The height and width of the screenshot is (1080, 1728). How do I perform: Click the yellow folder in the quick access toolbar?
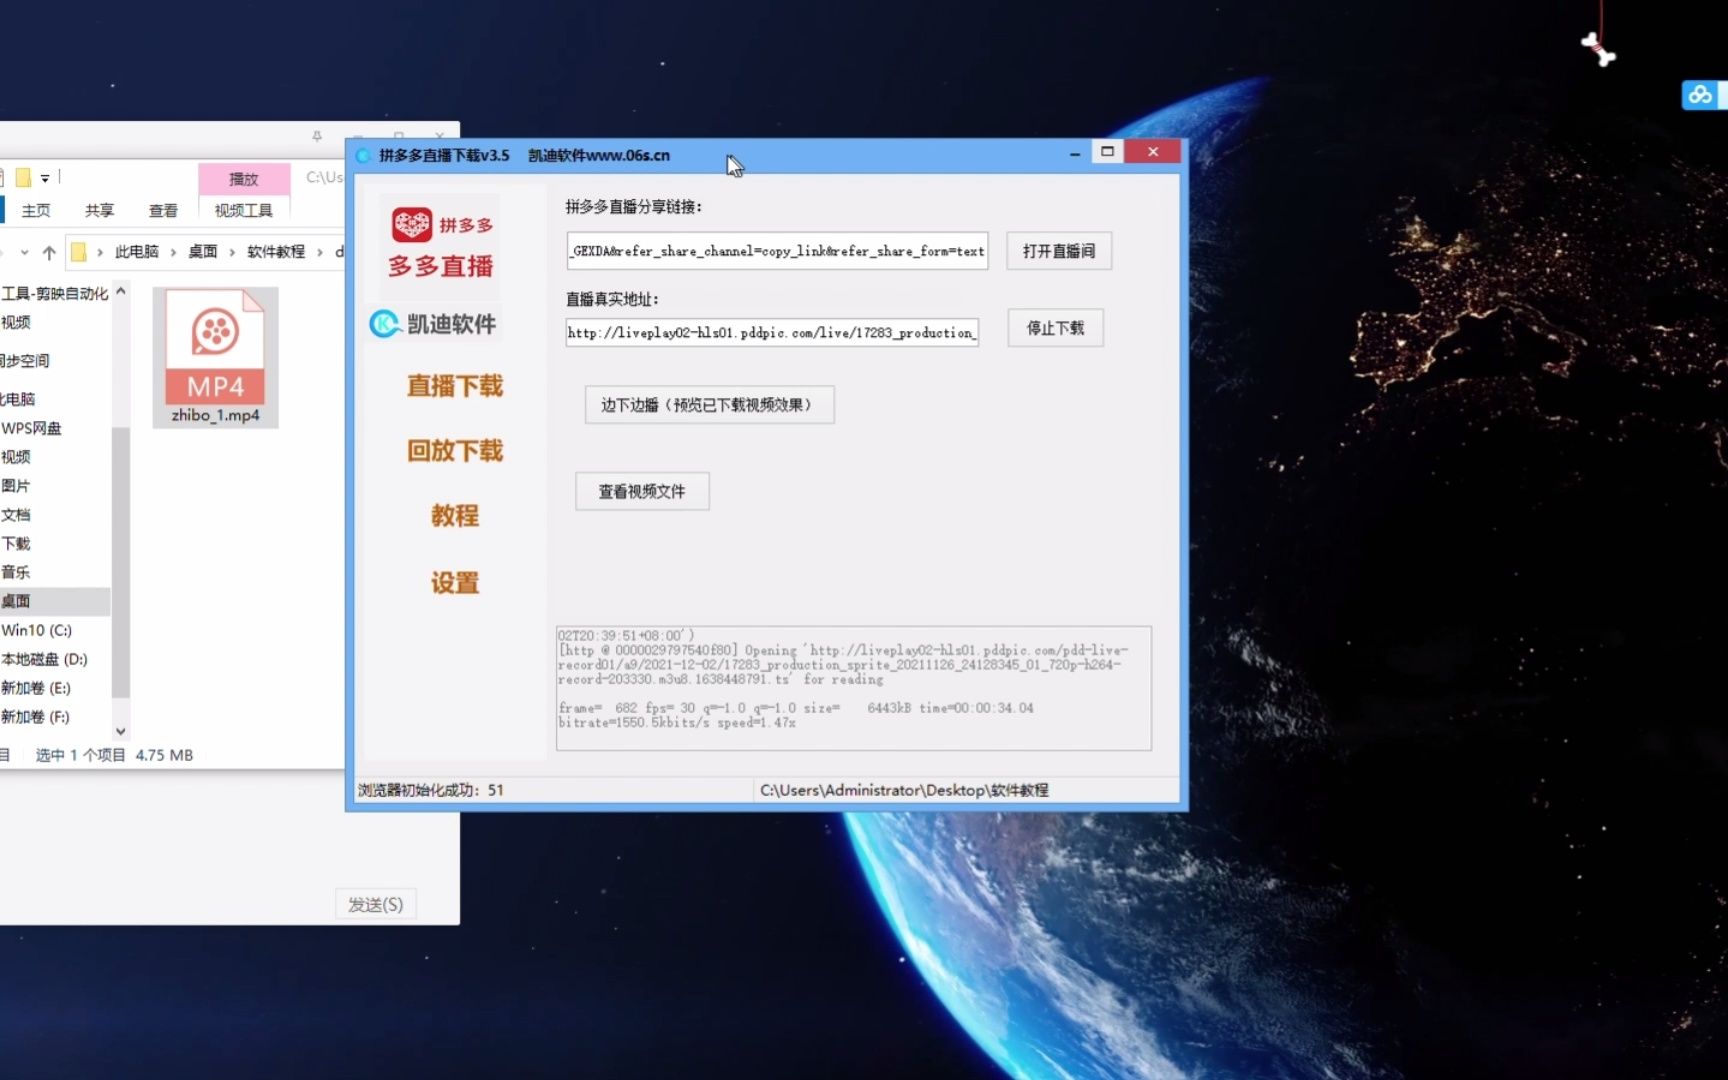tap(22, 177)
